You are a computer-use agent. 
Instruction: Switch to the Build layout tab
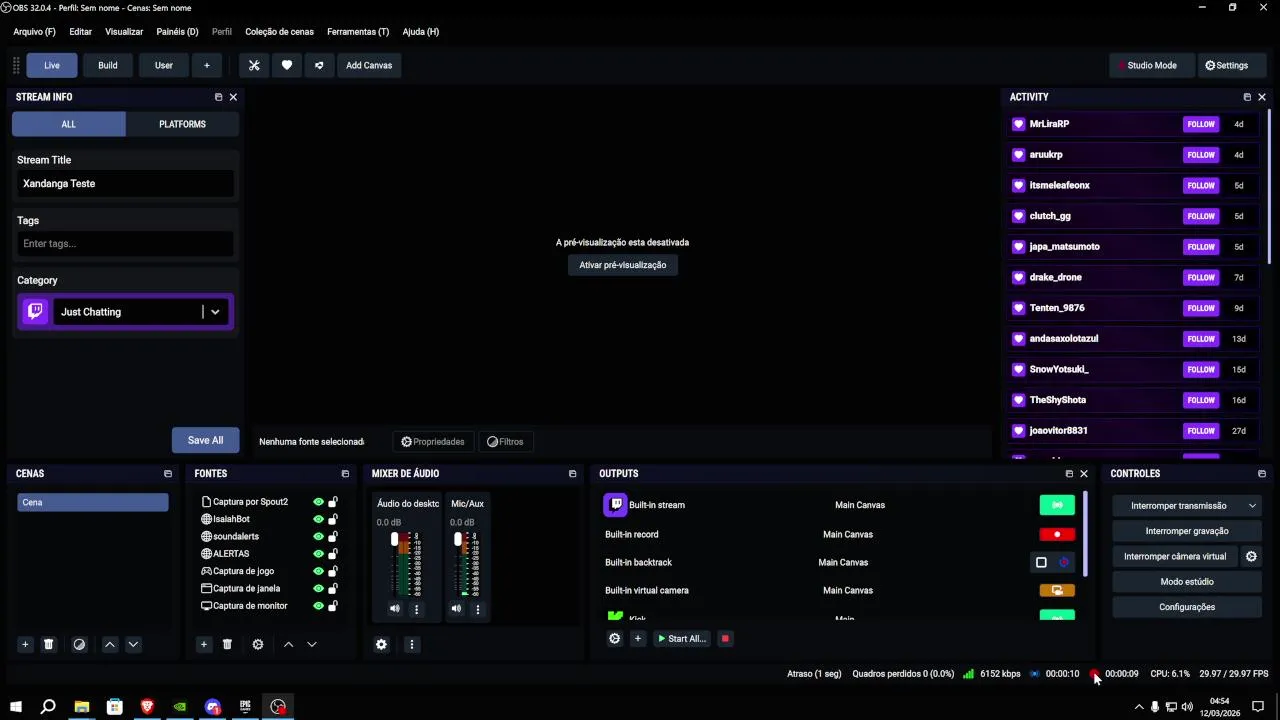[x=108, y=65]
